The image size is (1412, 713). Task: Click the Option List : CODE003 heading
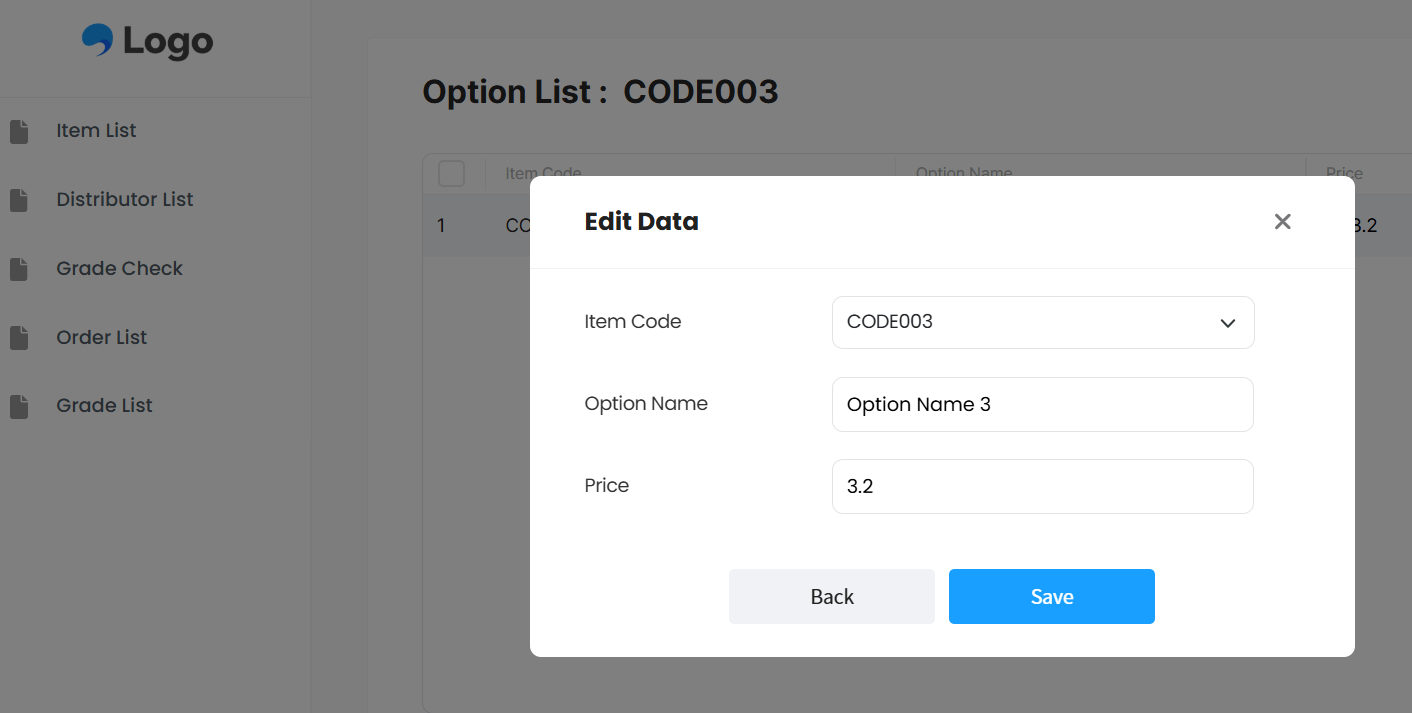click(x=600, y=92)
